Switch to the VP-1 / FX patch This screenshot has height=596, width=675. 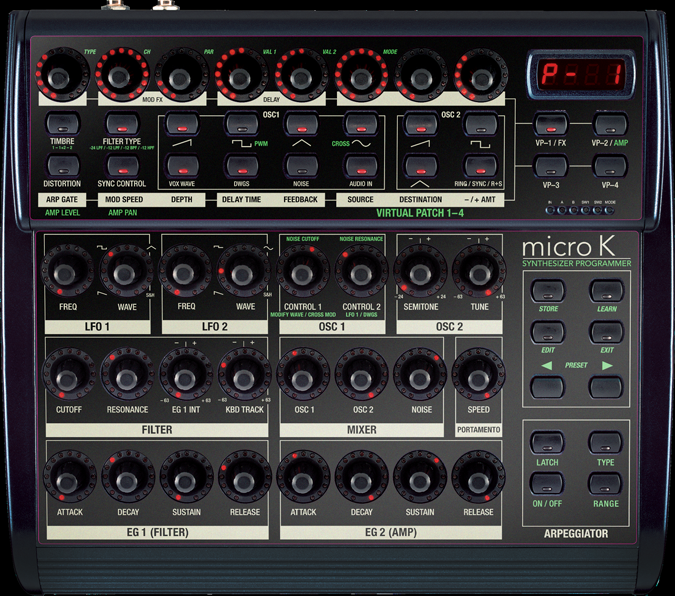click(x=549, y=125)
